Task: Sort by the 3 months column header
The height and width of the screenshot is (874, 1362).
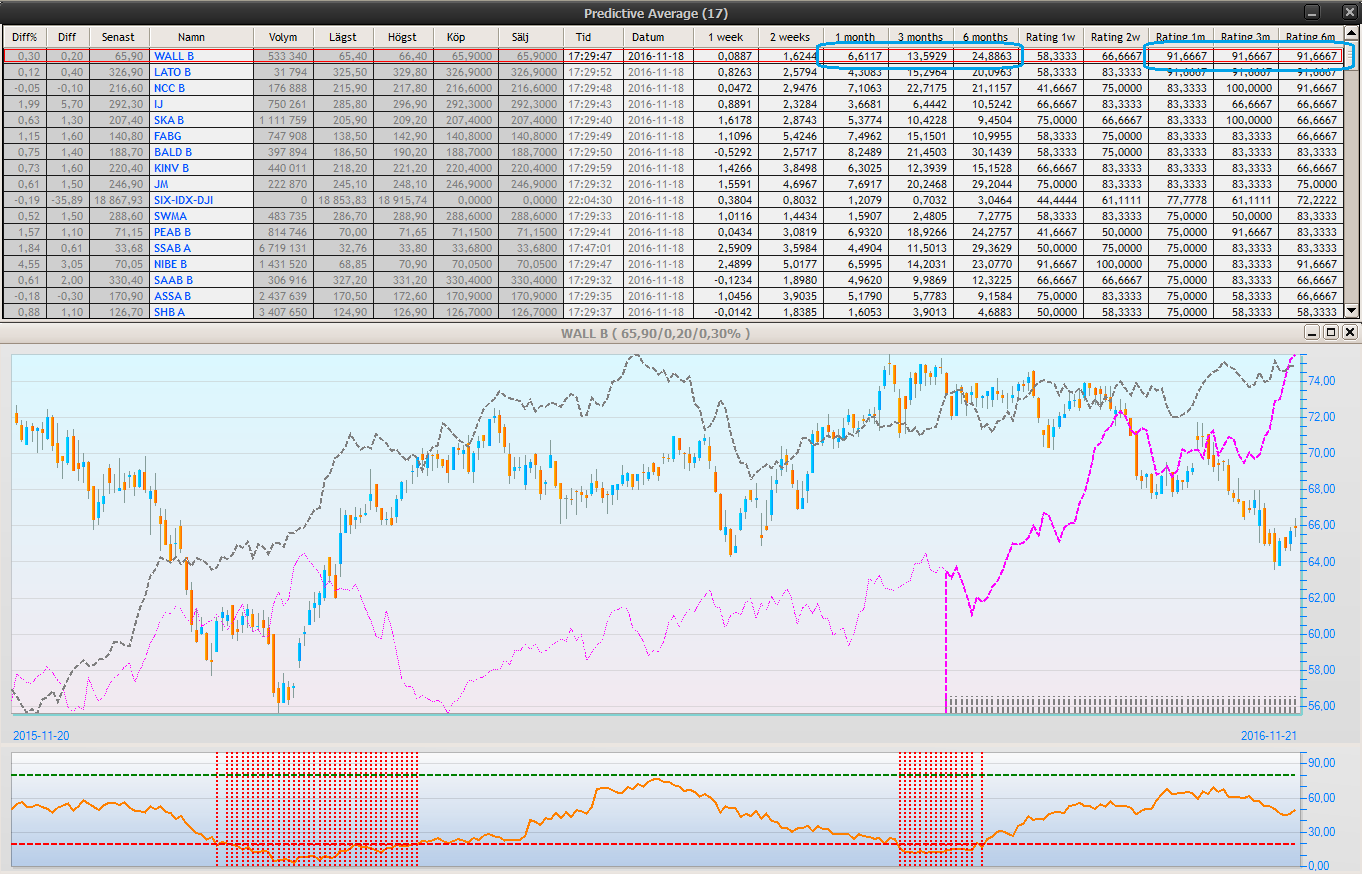Action: (x=919, y=37)
